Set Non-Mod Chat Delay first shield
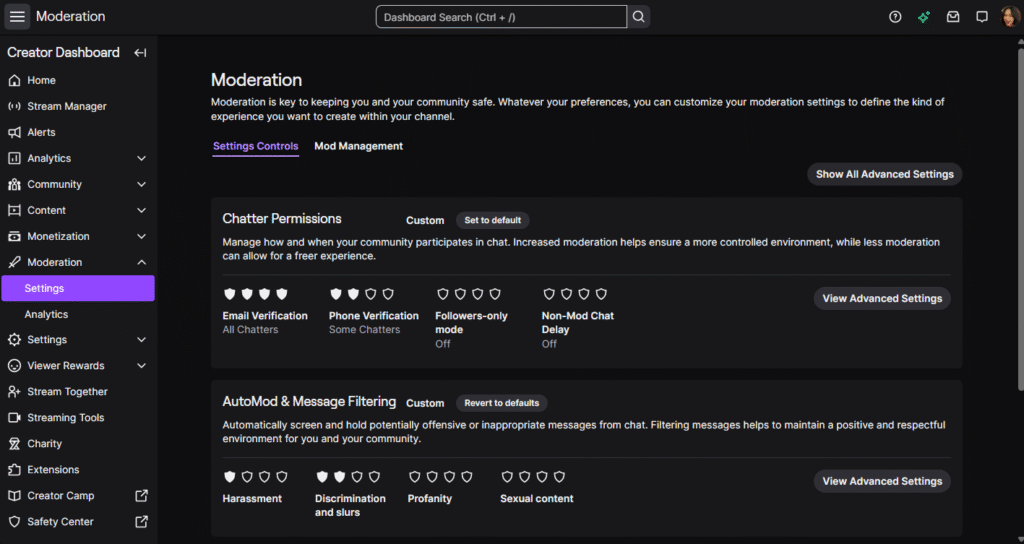1024x544 pixels. (549, 294)
